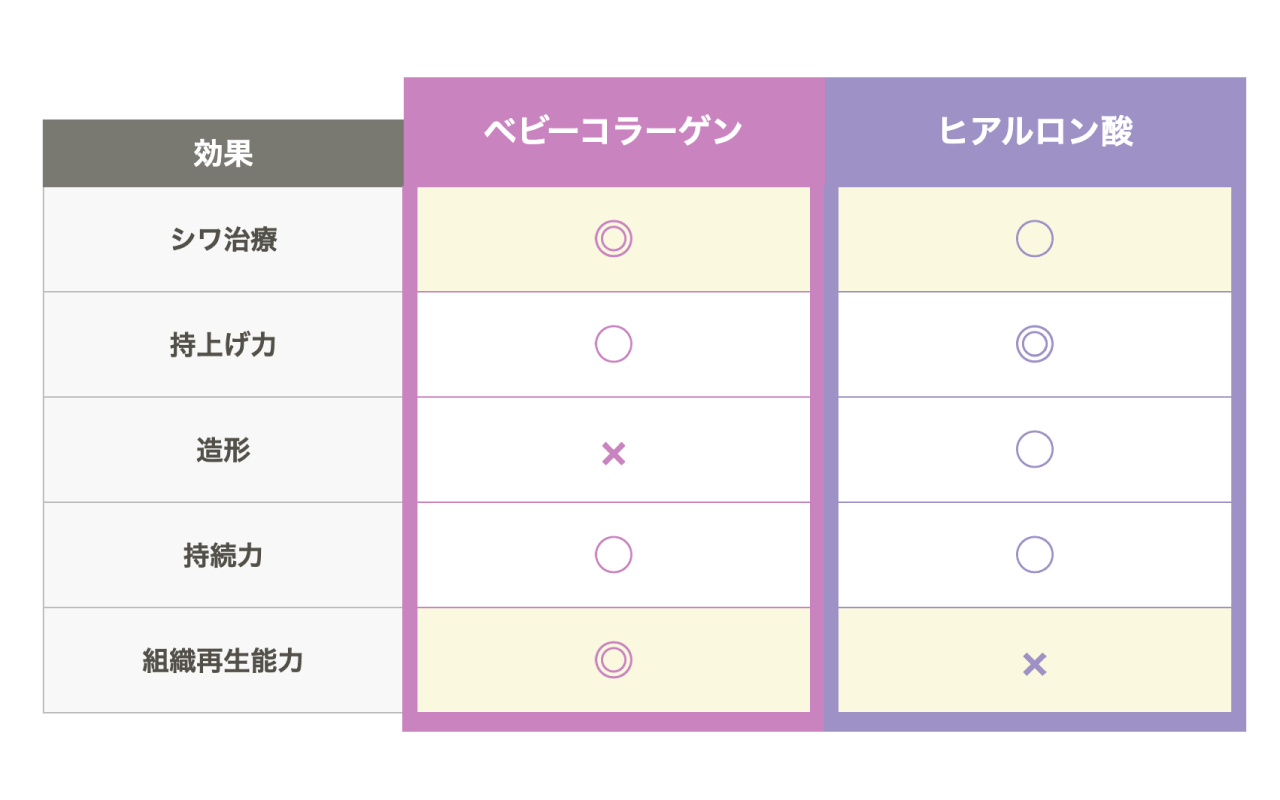The image size is (1280, 800).
Task: Click circle for 持続力 under ヒアルロン酸
Action: [1034, 554]
